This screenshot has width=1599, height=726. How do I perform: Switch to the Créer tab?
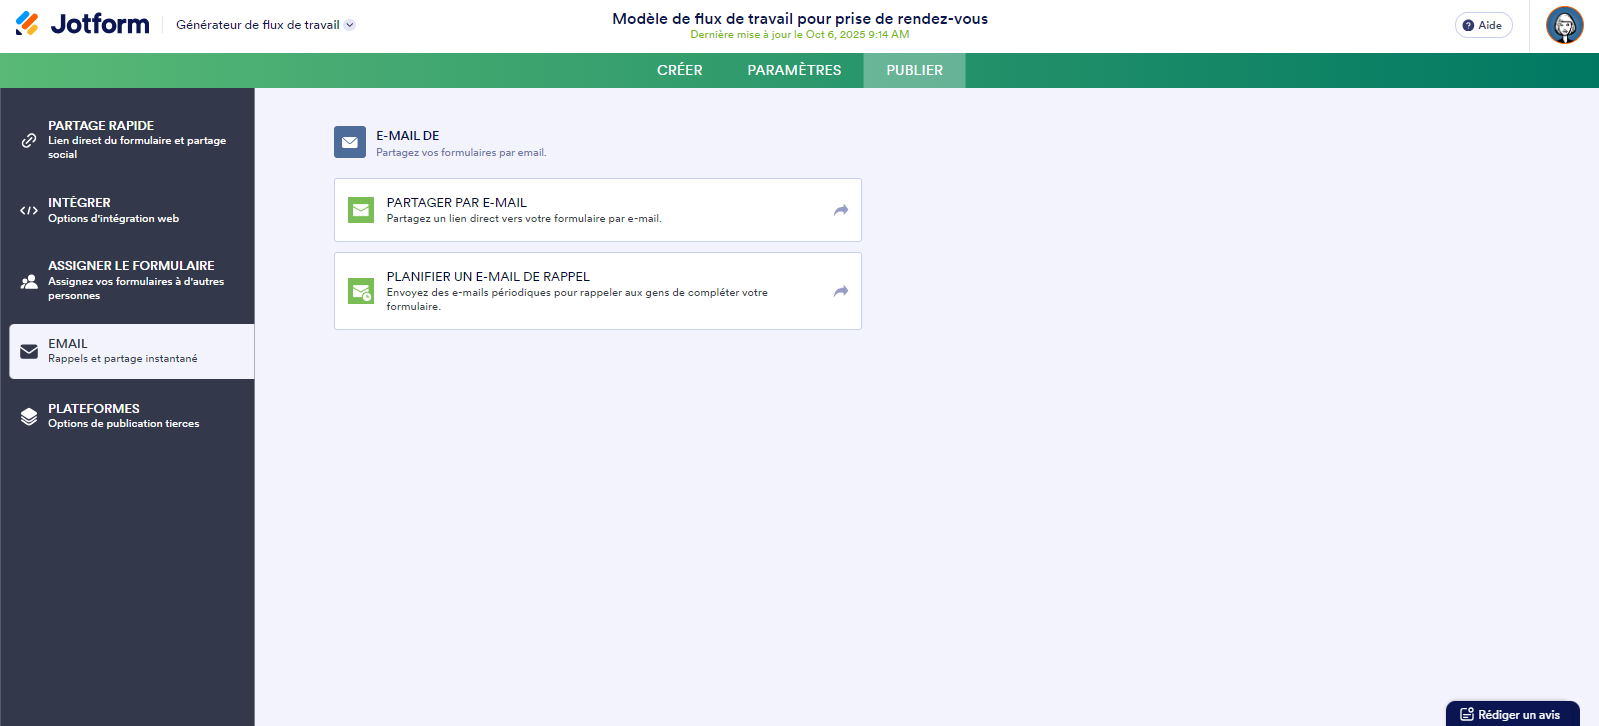click(679, 70)
